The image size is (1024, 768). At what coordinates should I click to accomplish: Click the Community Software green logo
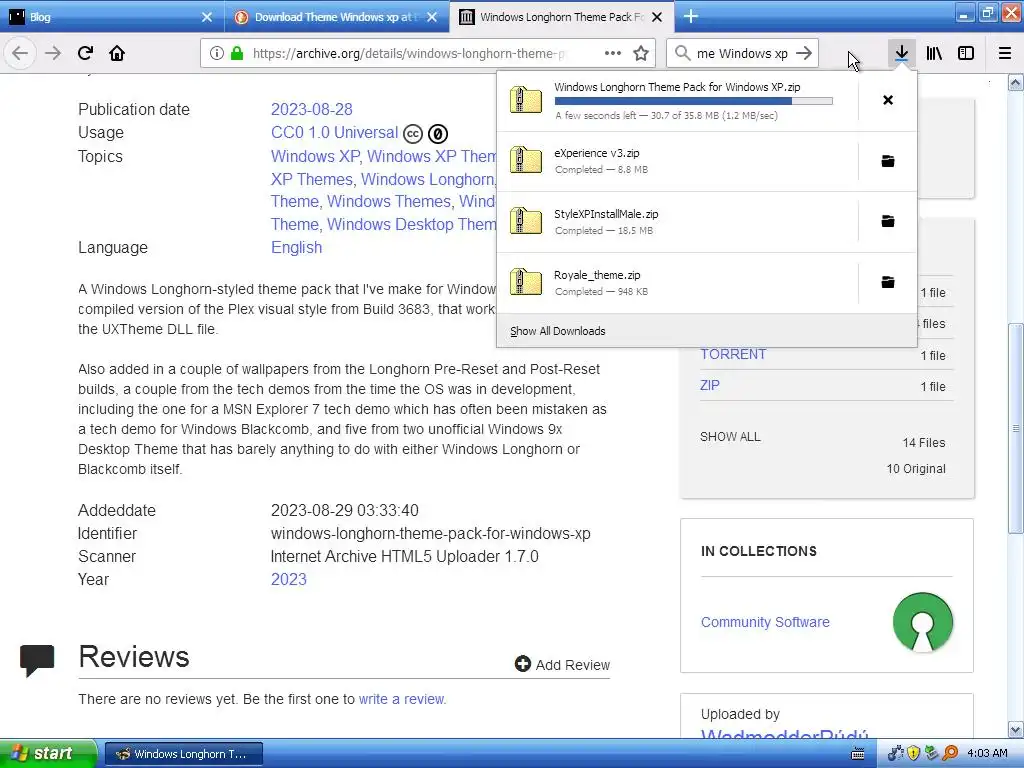pos(923,622)
